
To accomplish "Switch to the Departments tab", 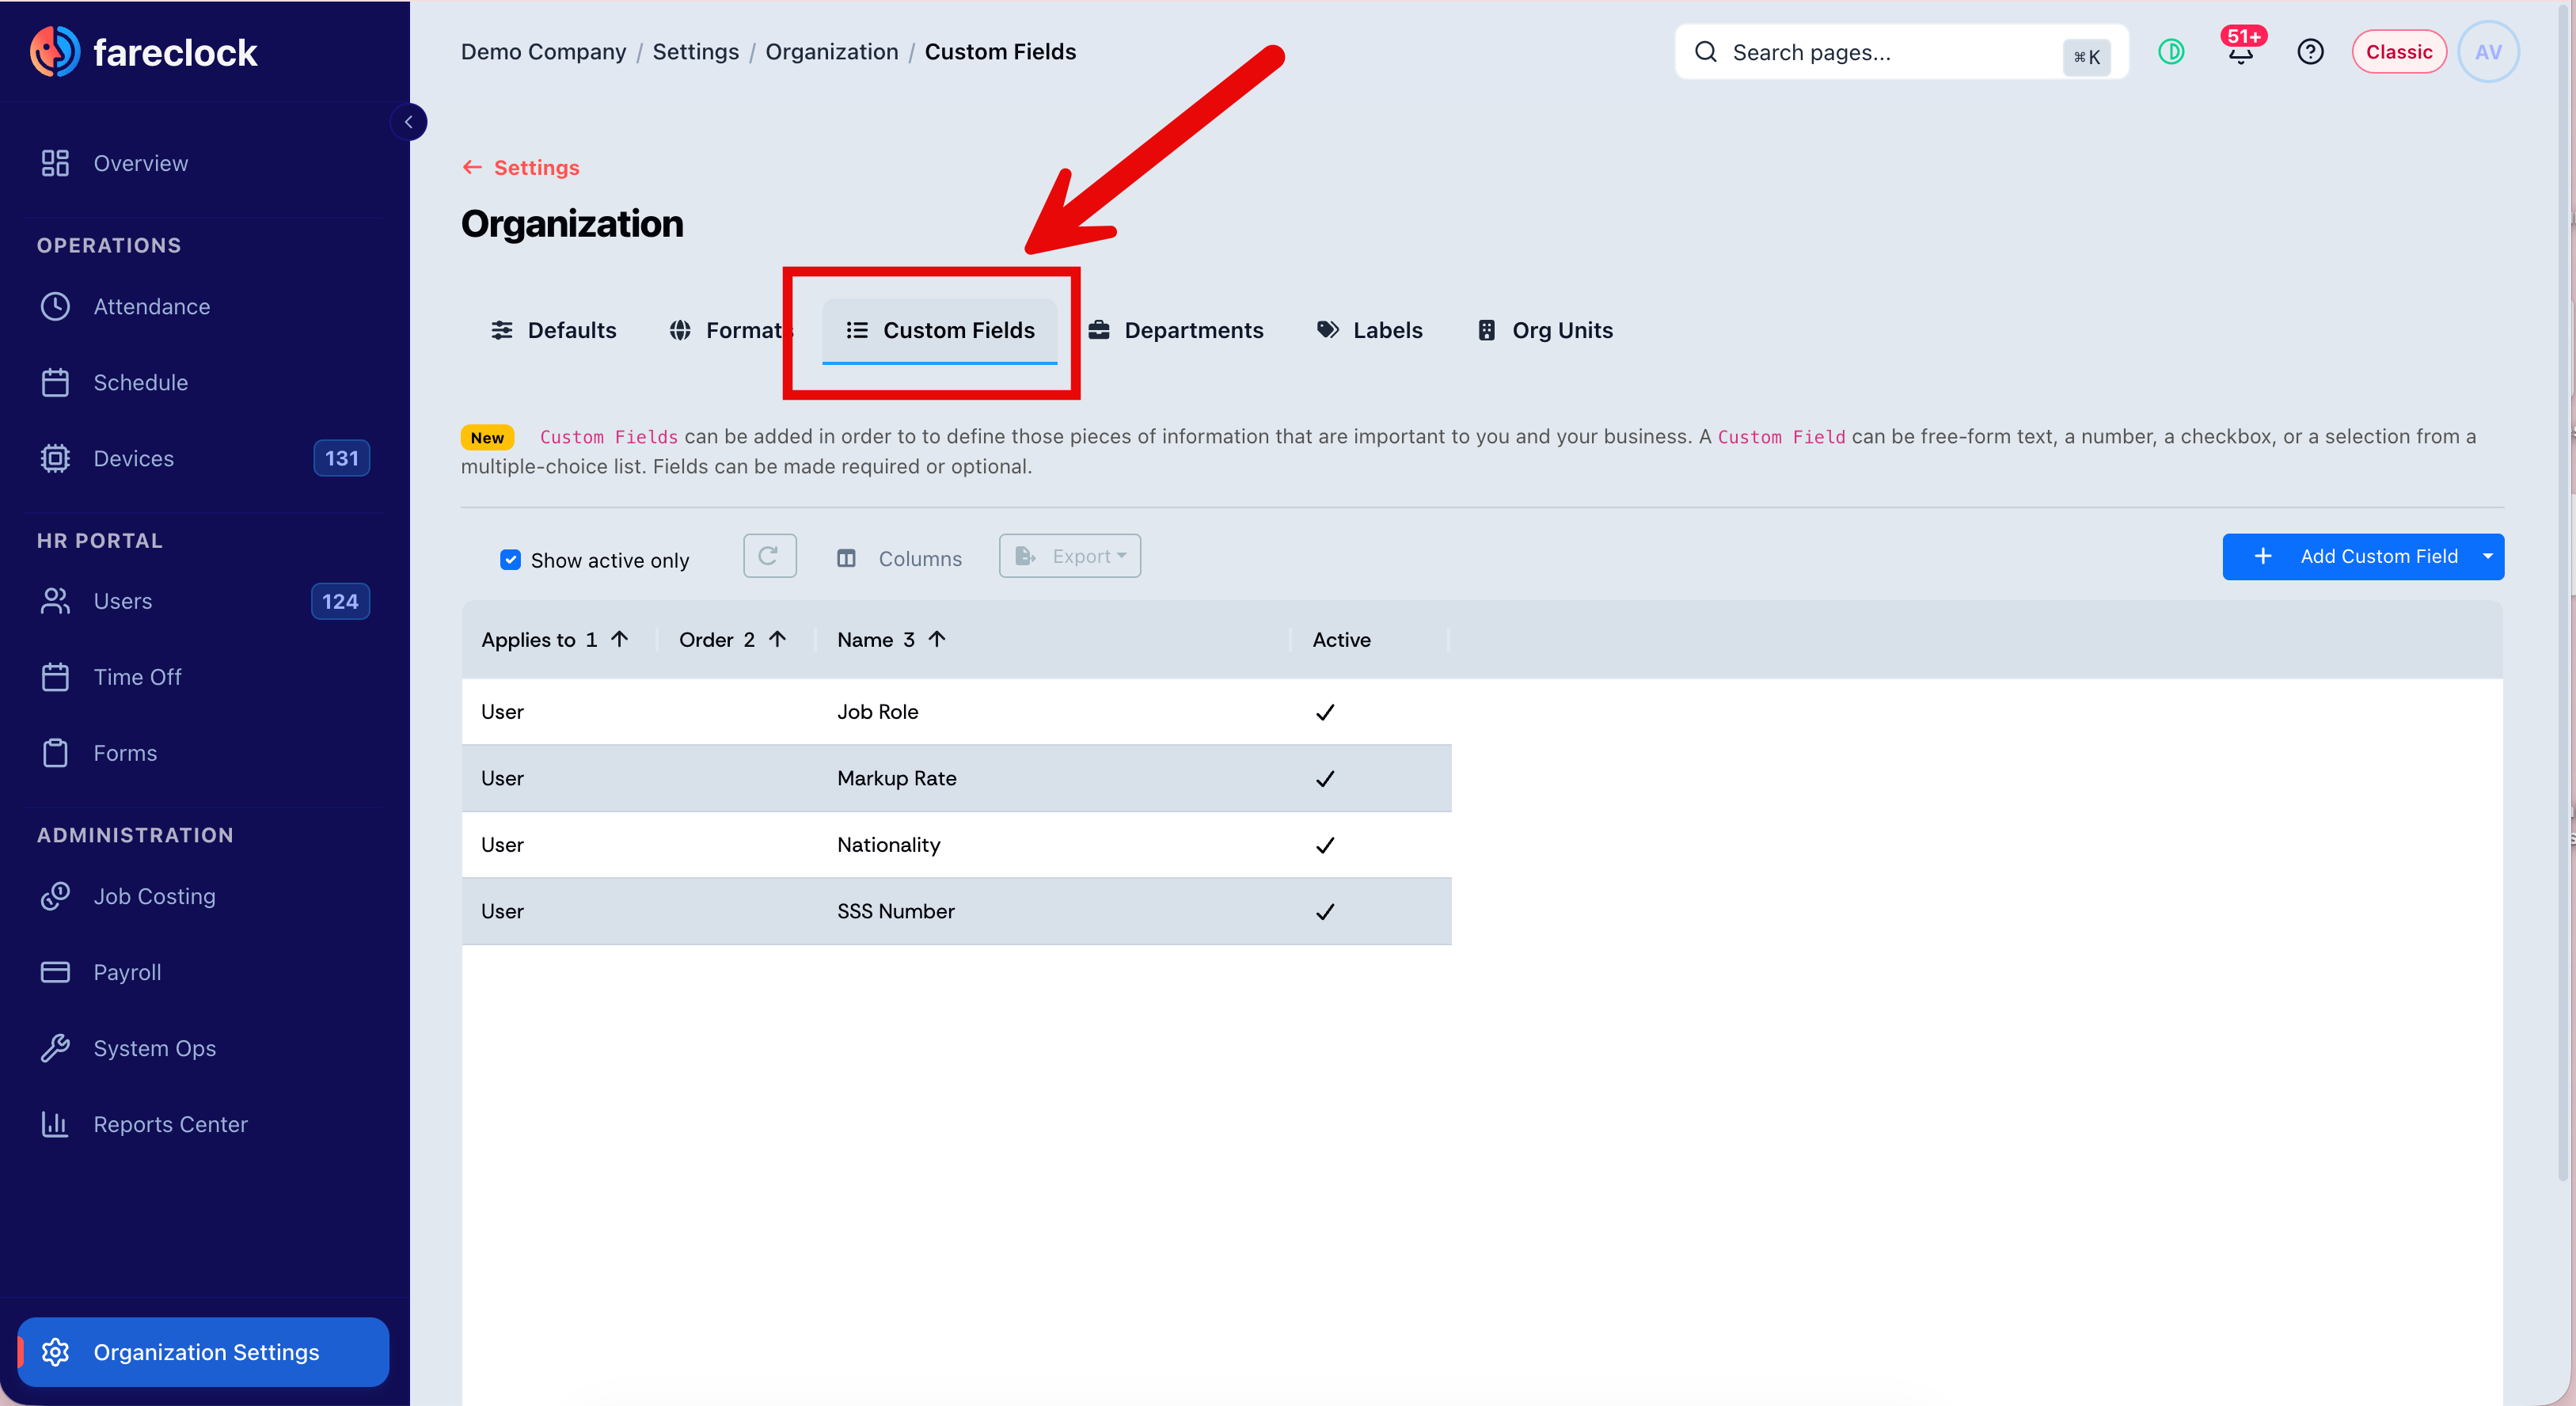I will (x=1176, y=331).
